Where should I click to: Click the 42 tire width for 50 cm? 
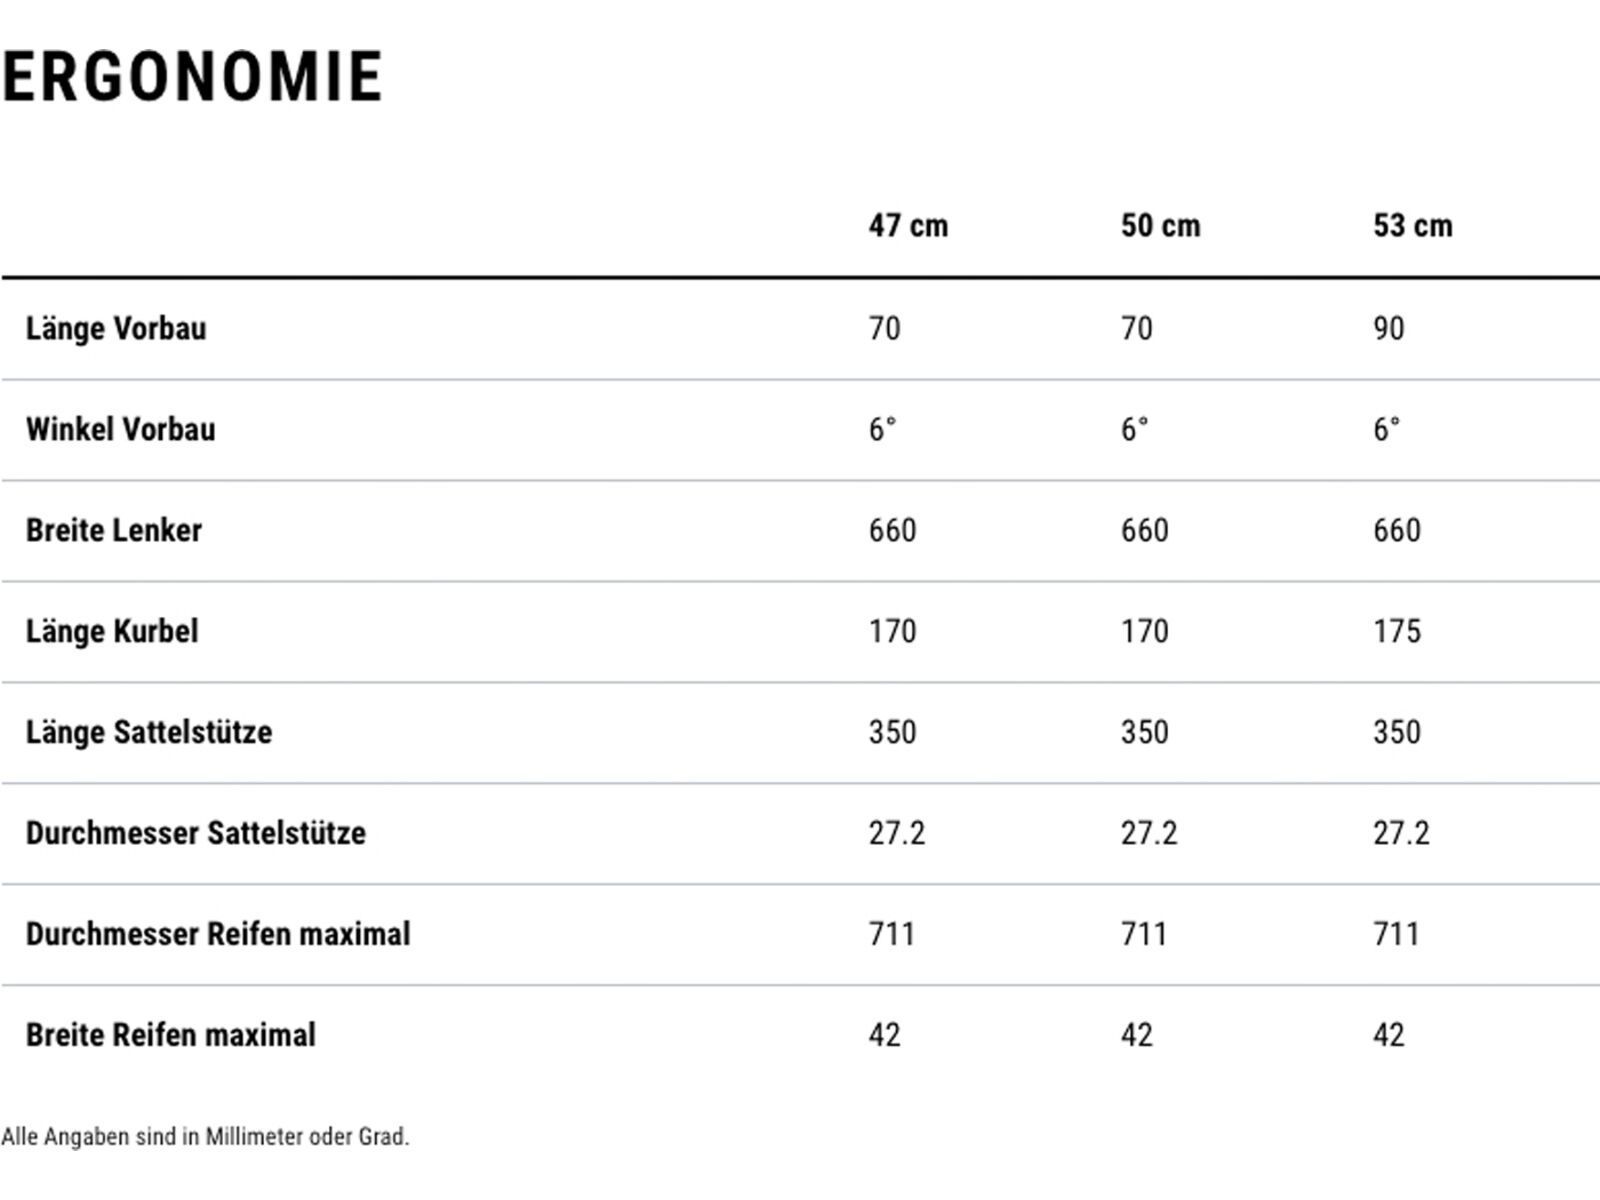click(x=1136, y=1036)
